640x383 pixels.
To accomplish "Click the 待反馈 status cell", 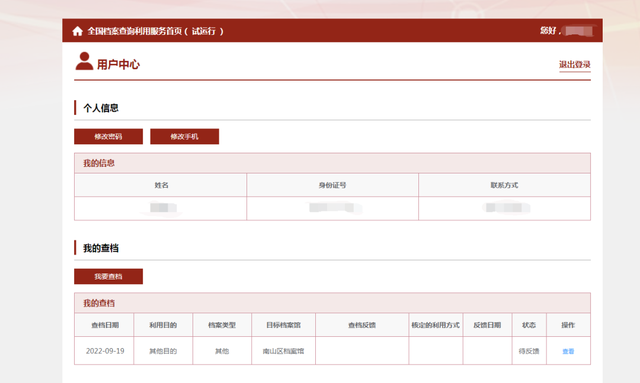I will (529, 351).
